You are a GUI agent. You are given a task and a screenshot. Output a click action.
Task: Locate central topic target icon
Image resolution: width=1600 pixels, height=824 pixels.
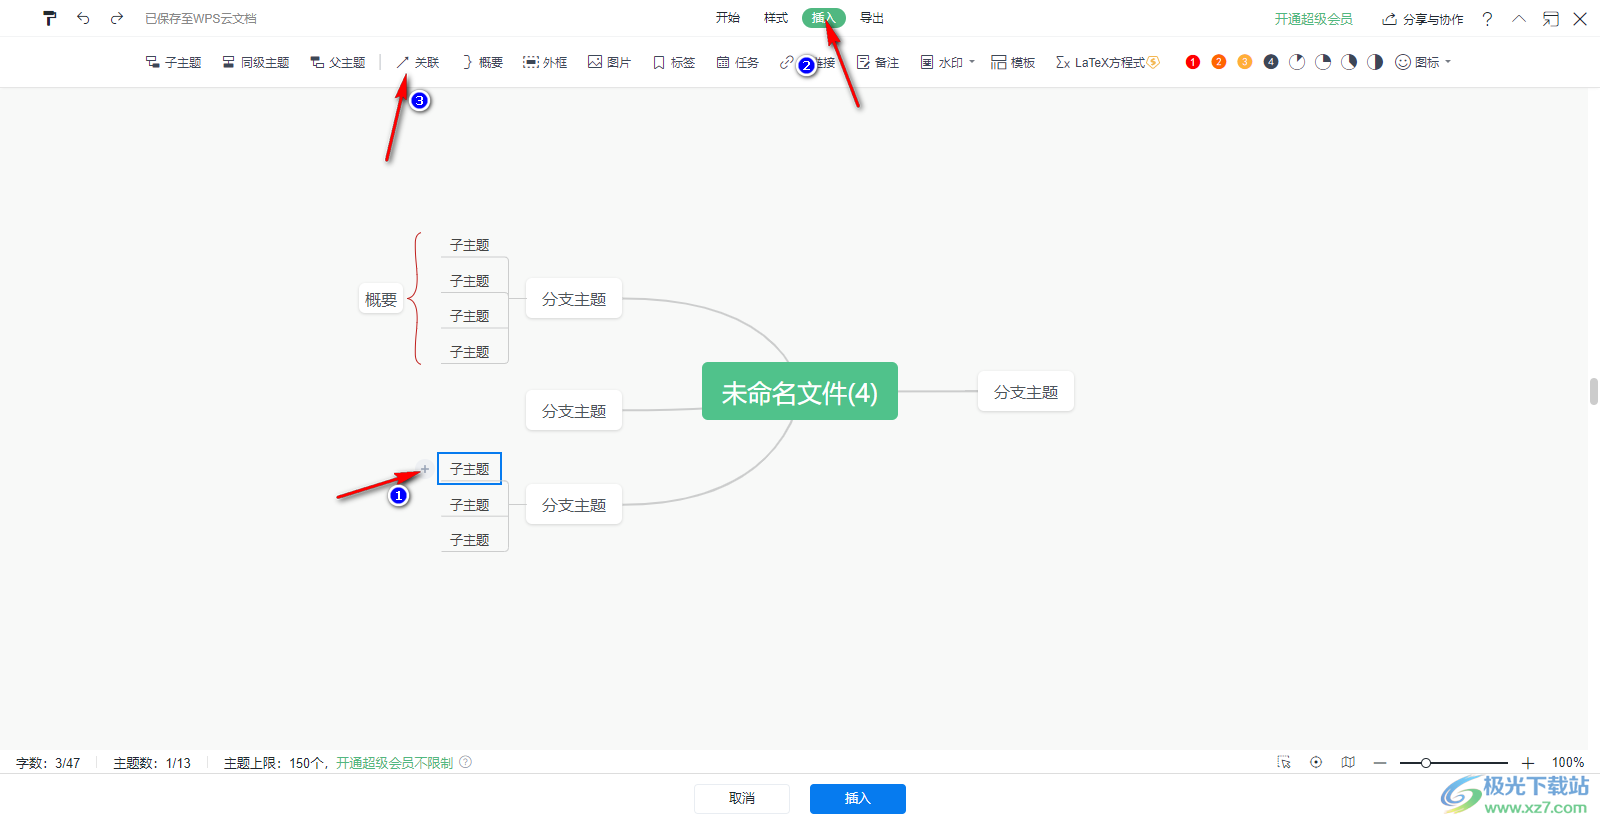click(x=1316, y=762)
